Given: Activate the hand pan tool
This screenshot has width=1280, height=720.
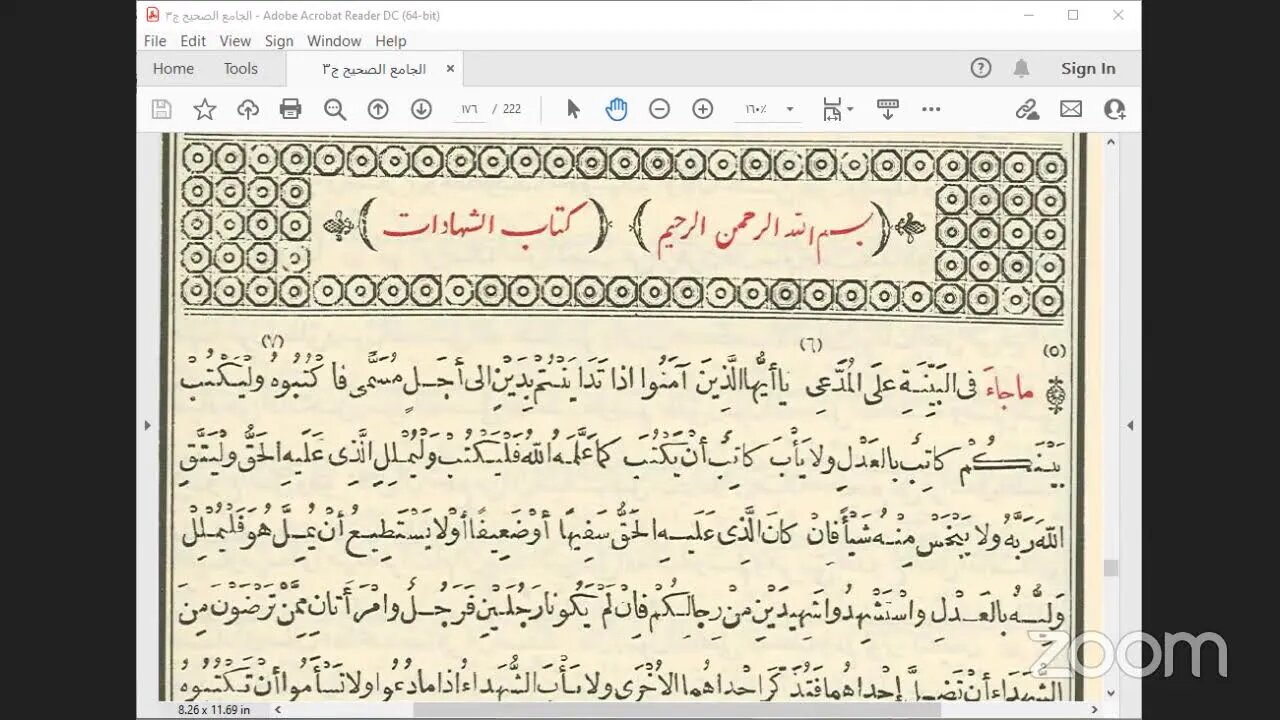Looking at the screenshot, I should pos(616,109).
